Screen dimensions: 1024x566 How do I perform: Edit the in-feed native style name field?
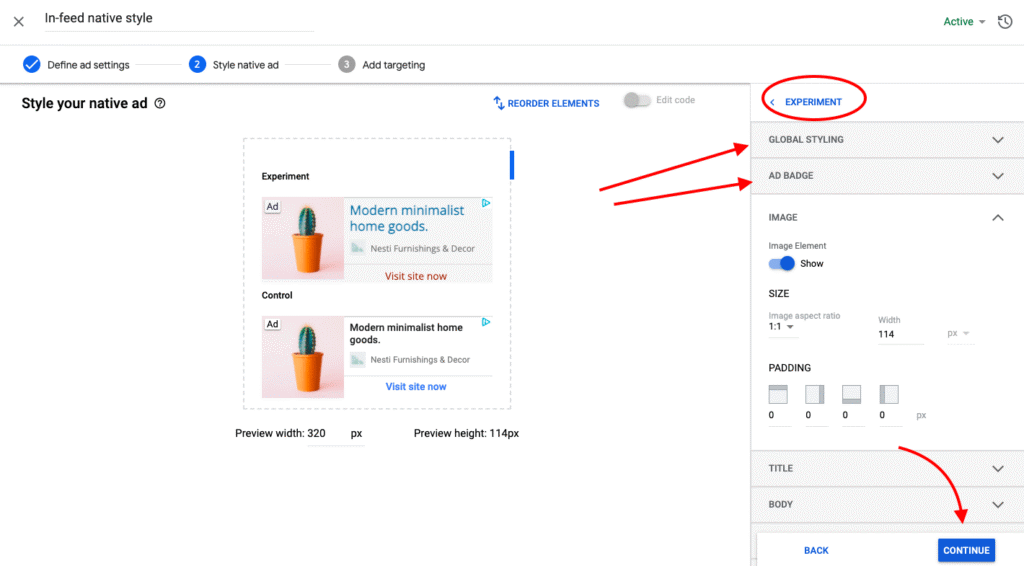[x=179, y=18]
